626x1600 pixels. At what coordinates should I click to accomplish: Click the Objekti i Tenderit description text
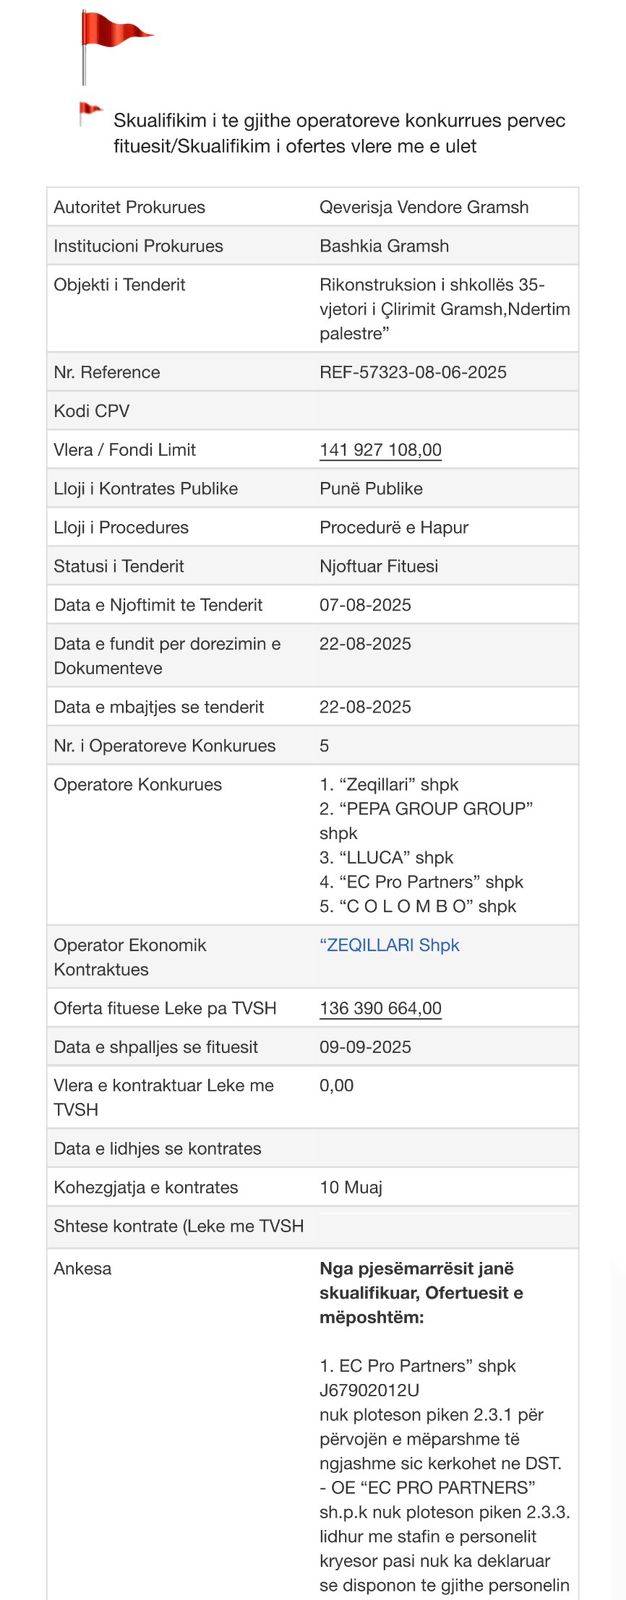coord(445,309)
